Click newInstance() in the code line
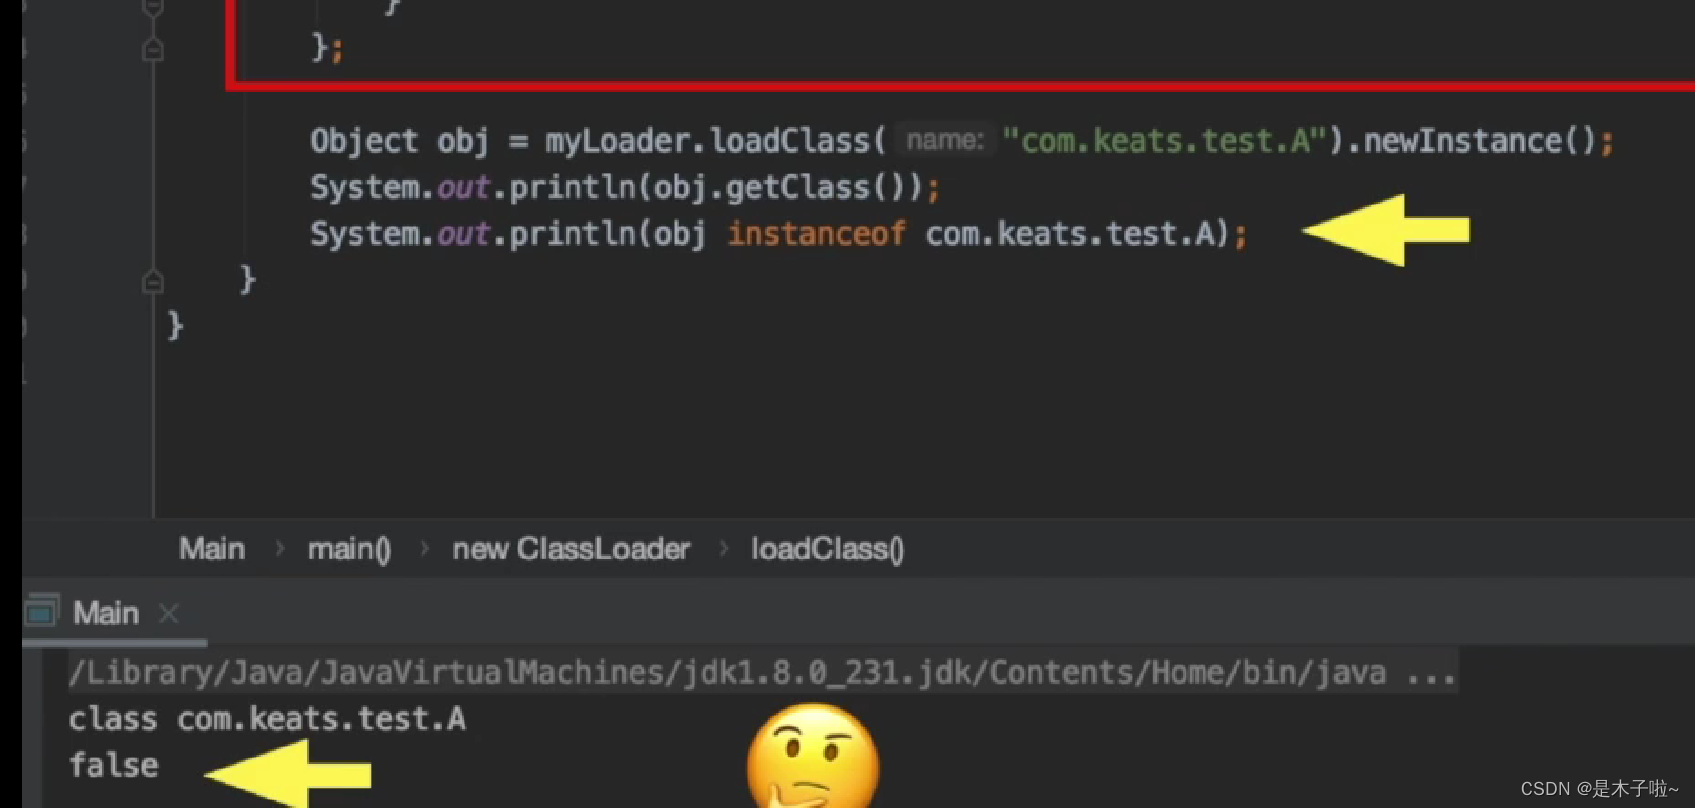1695x808 pixels. [1480, 141]
